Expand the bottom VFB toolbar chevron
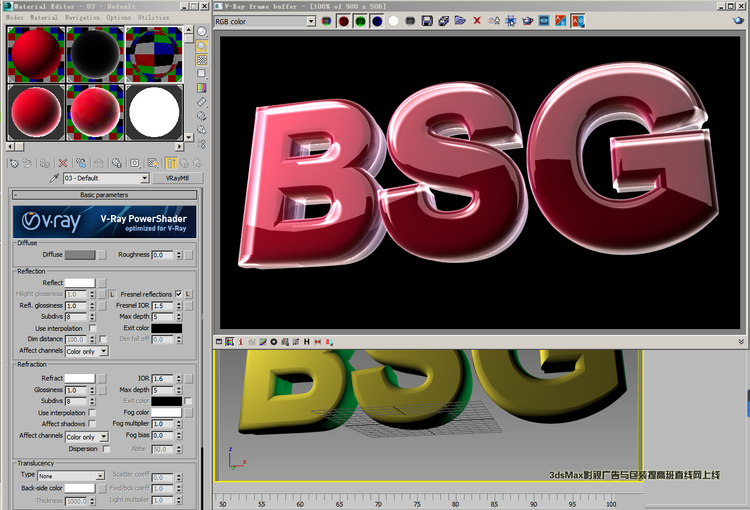 pyautogui.click(x=741, y=342)
